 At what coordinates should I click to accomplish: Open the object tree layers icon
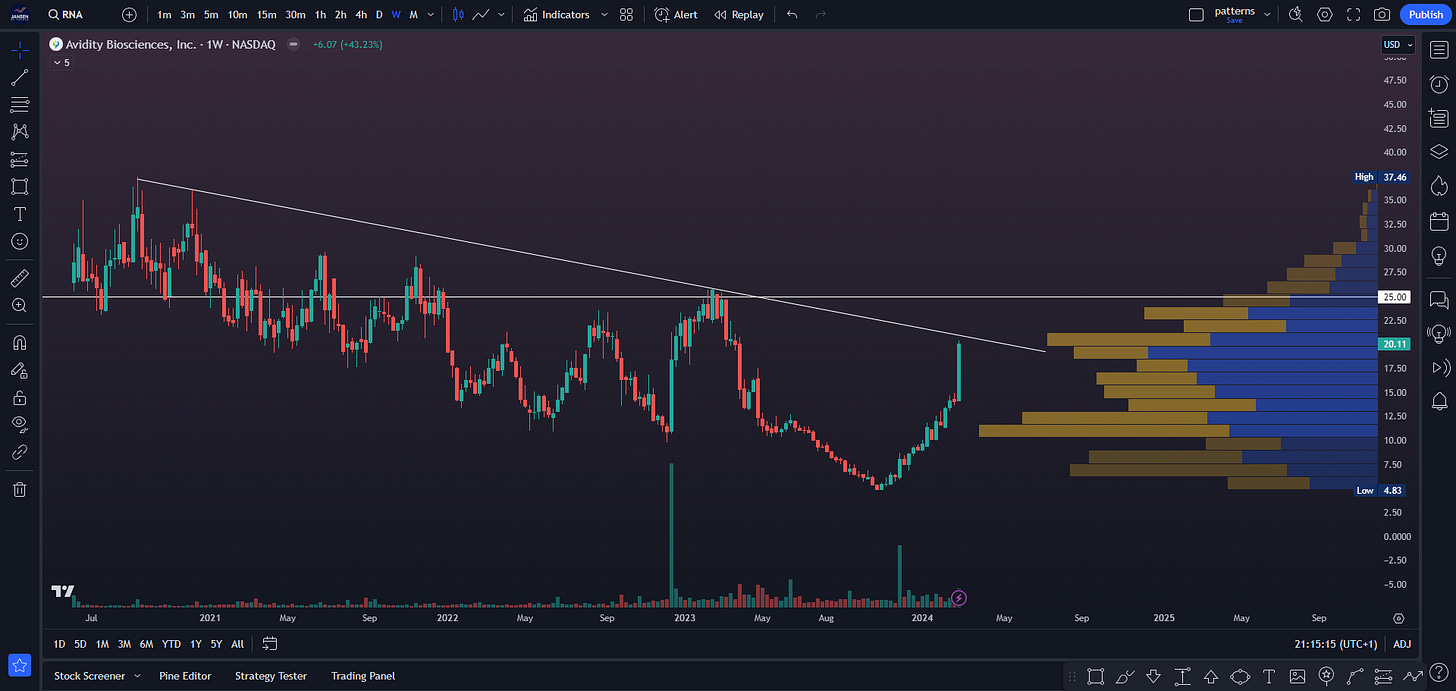pyautogui.click(x=1439, y=152)
